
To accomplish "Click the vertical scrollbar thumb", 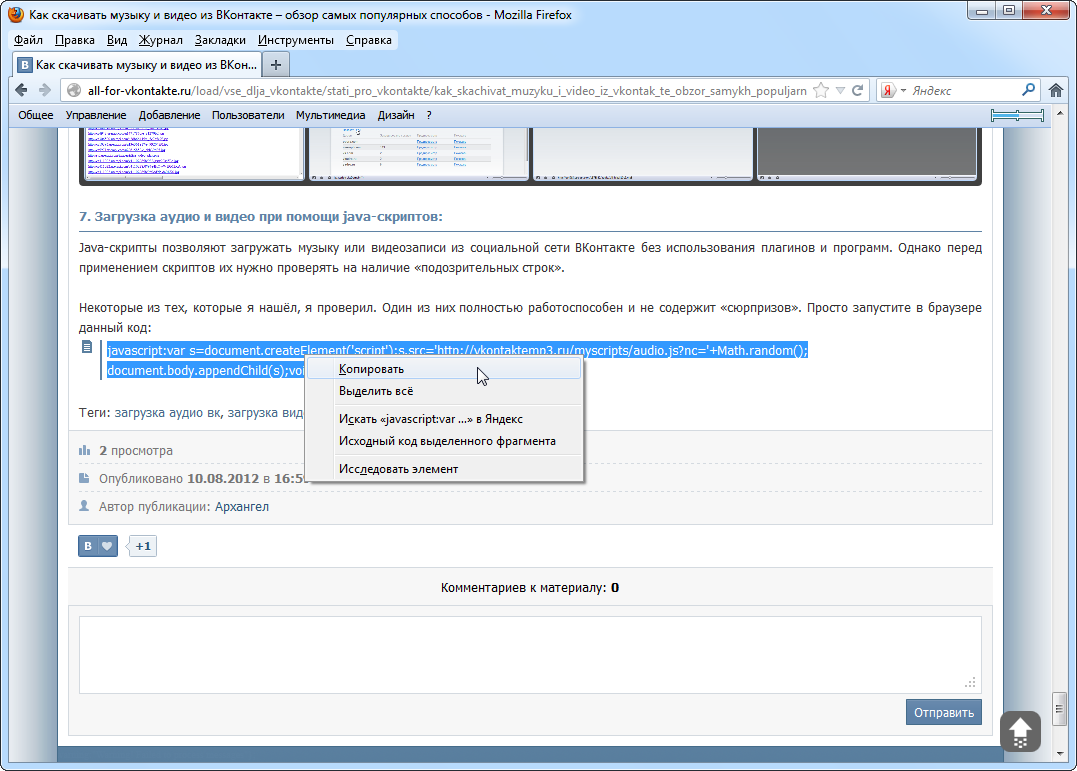I will 1059,708.
